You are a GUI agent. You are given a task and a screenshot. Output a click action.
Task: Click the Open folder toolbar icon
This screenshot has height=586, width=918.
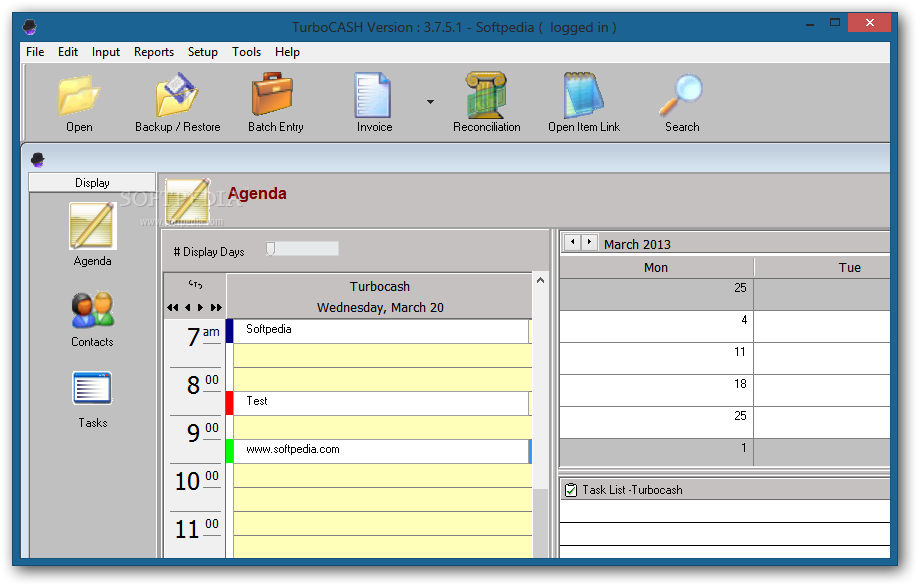coord(79,95)
